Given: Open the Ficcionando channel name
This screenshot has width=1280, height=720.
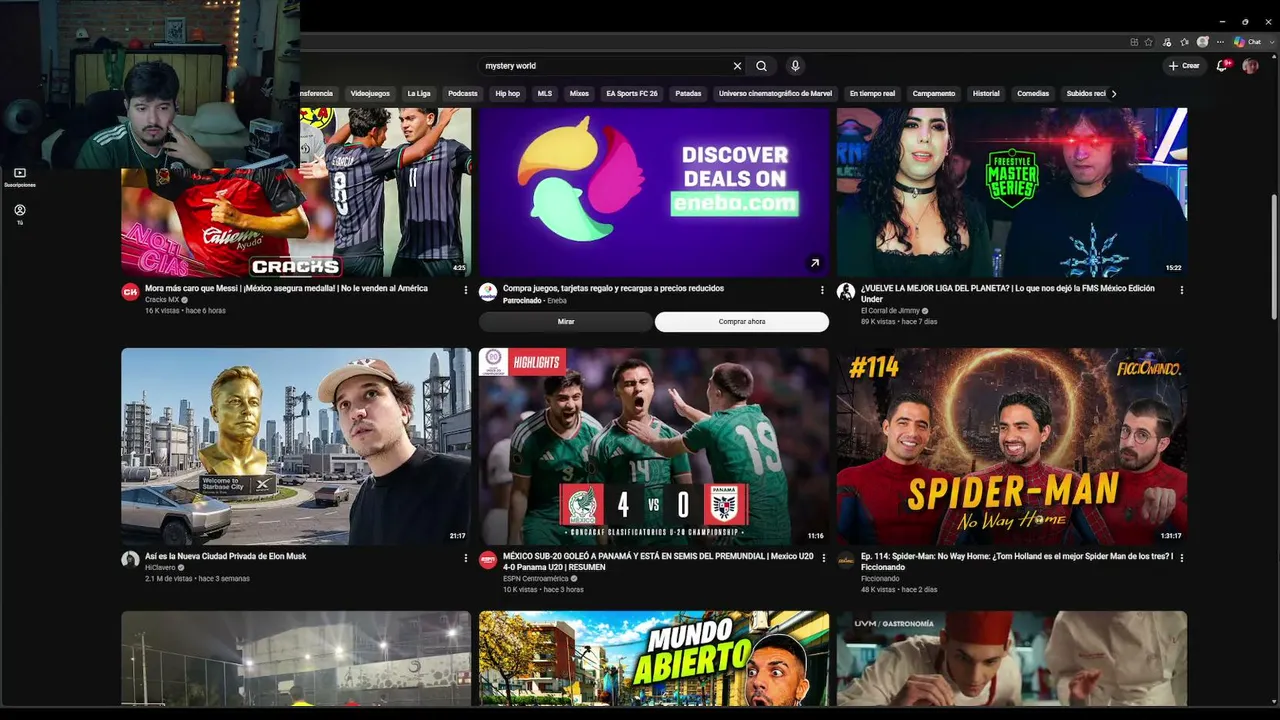Looking at the screenshot, I should [881, 578].
